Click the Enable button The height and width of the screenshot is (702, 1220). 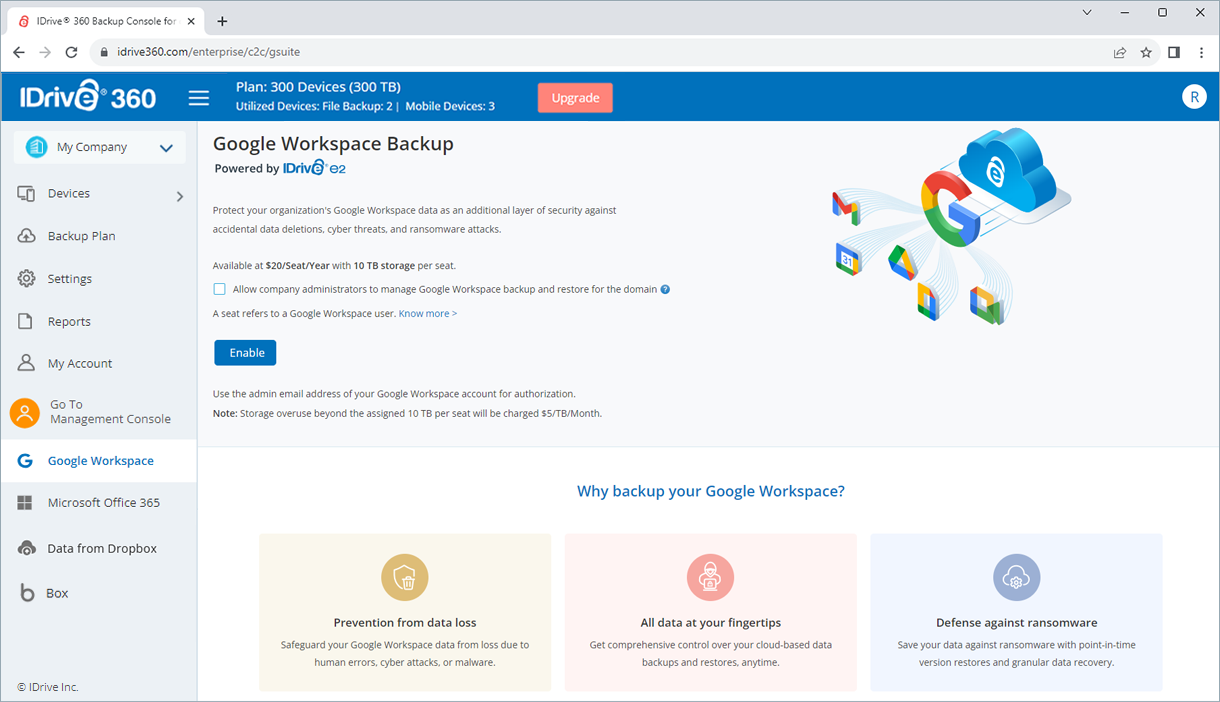245,353
